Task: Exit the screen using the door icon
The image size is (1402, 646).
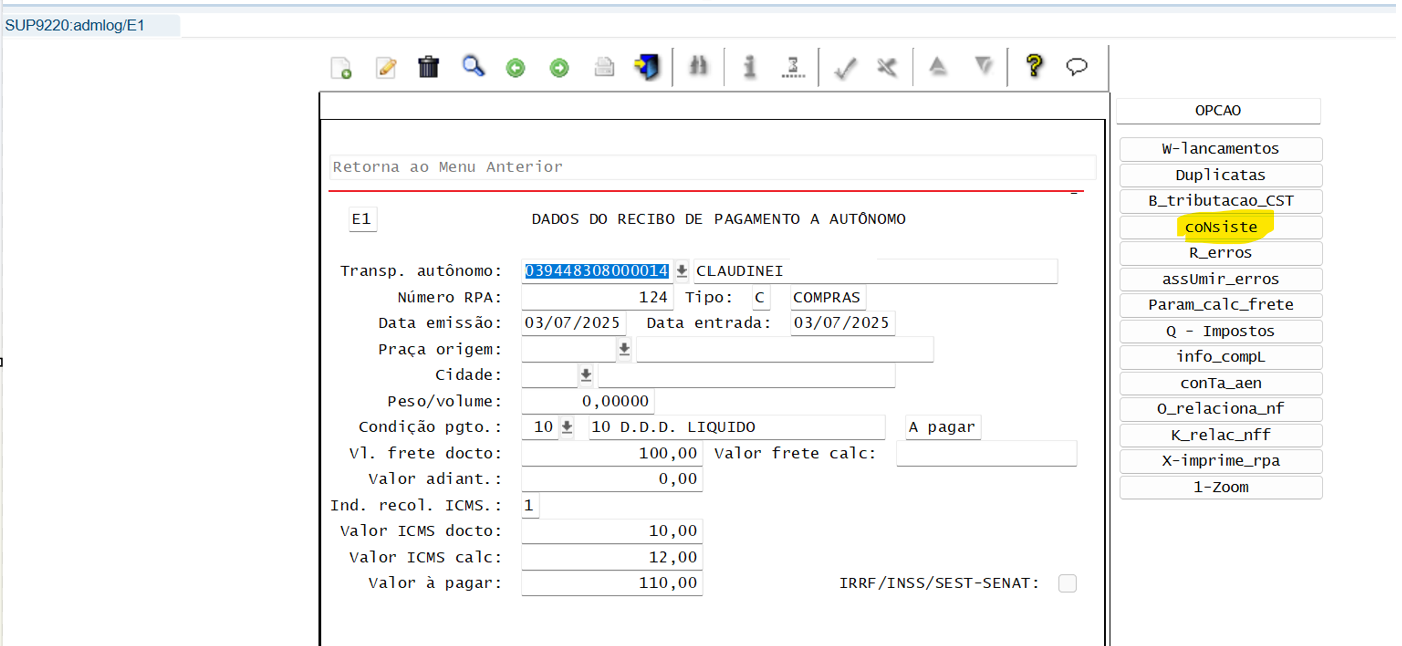Action: (643, 66)
